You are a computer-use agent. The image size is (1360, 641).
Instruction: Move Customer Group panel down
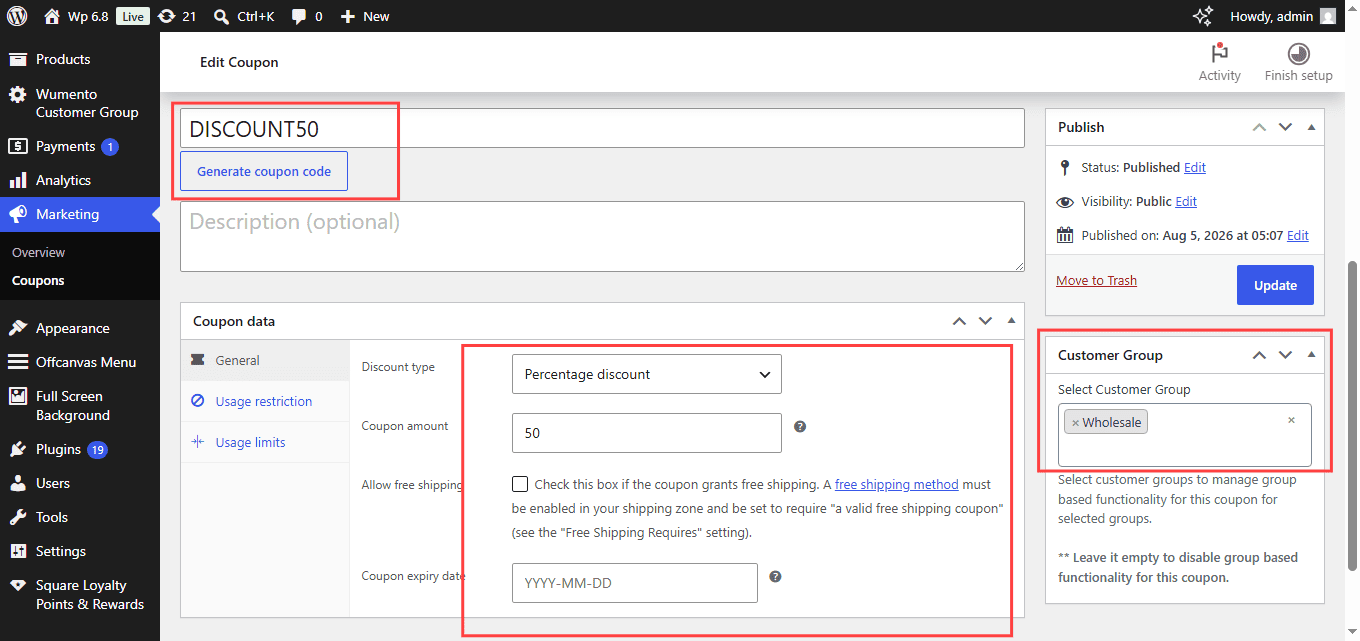[1285, 355]
